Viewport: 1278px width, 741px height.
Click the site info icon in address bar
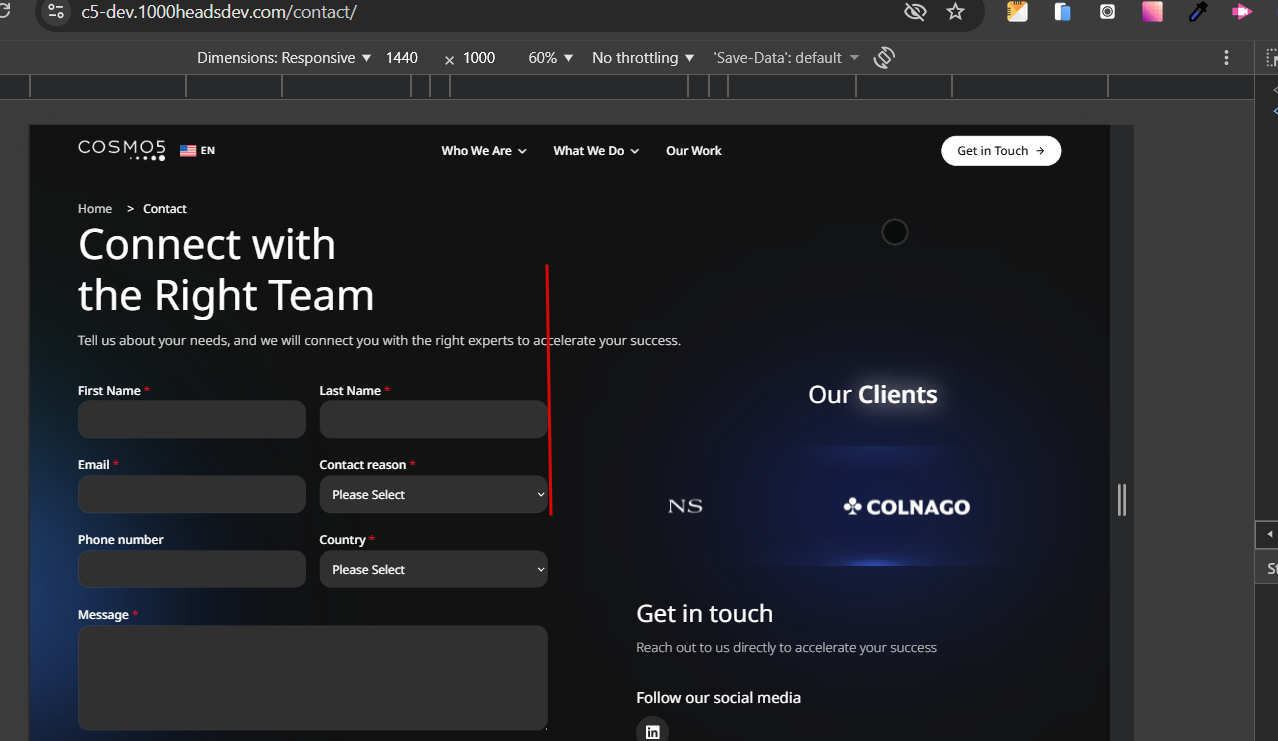[x=56, y=12]
